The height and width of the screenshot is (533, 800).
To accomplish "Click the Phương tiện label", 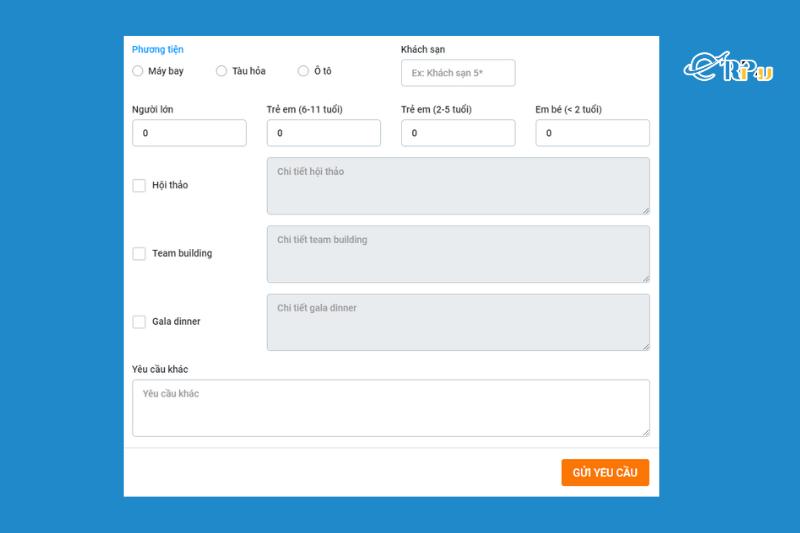I will [158, 50].
